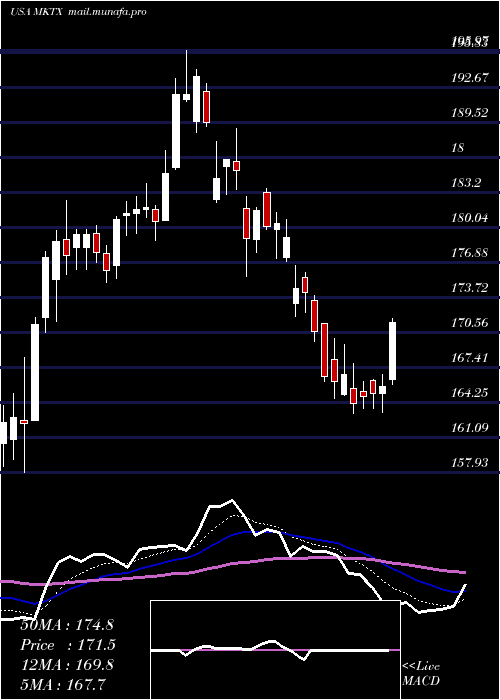Click the '<<Live MACD' label

[x=421, y=673]
